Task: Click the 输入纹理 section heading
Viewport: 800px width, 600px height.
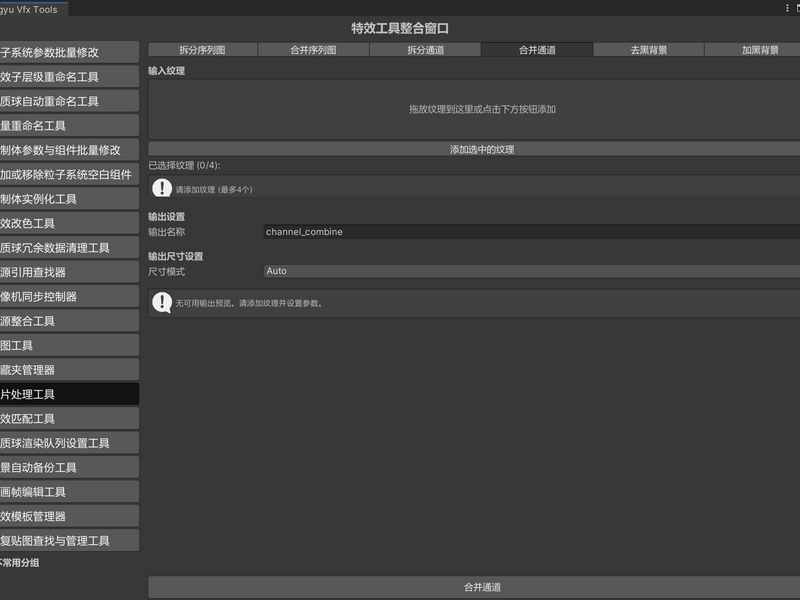Action: (x=166, y=71)
